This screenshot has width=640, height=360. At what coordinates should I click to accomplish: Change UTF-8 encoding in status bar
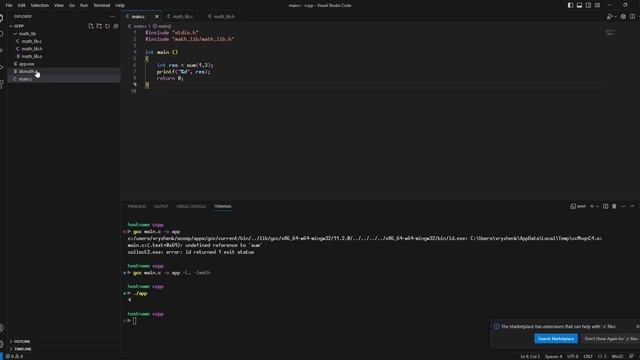pos(573,356)
